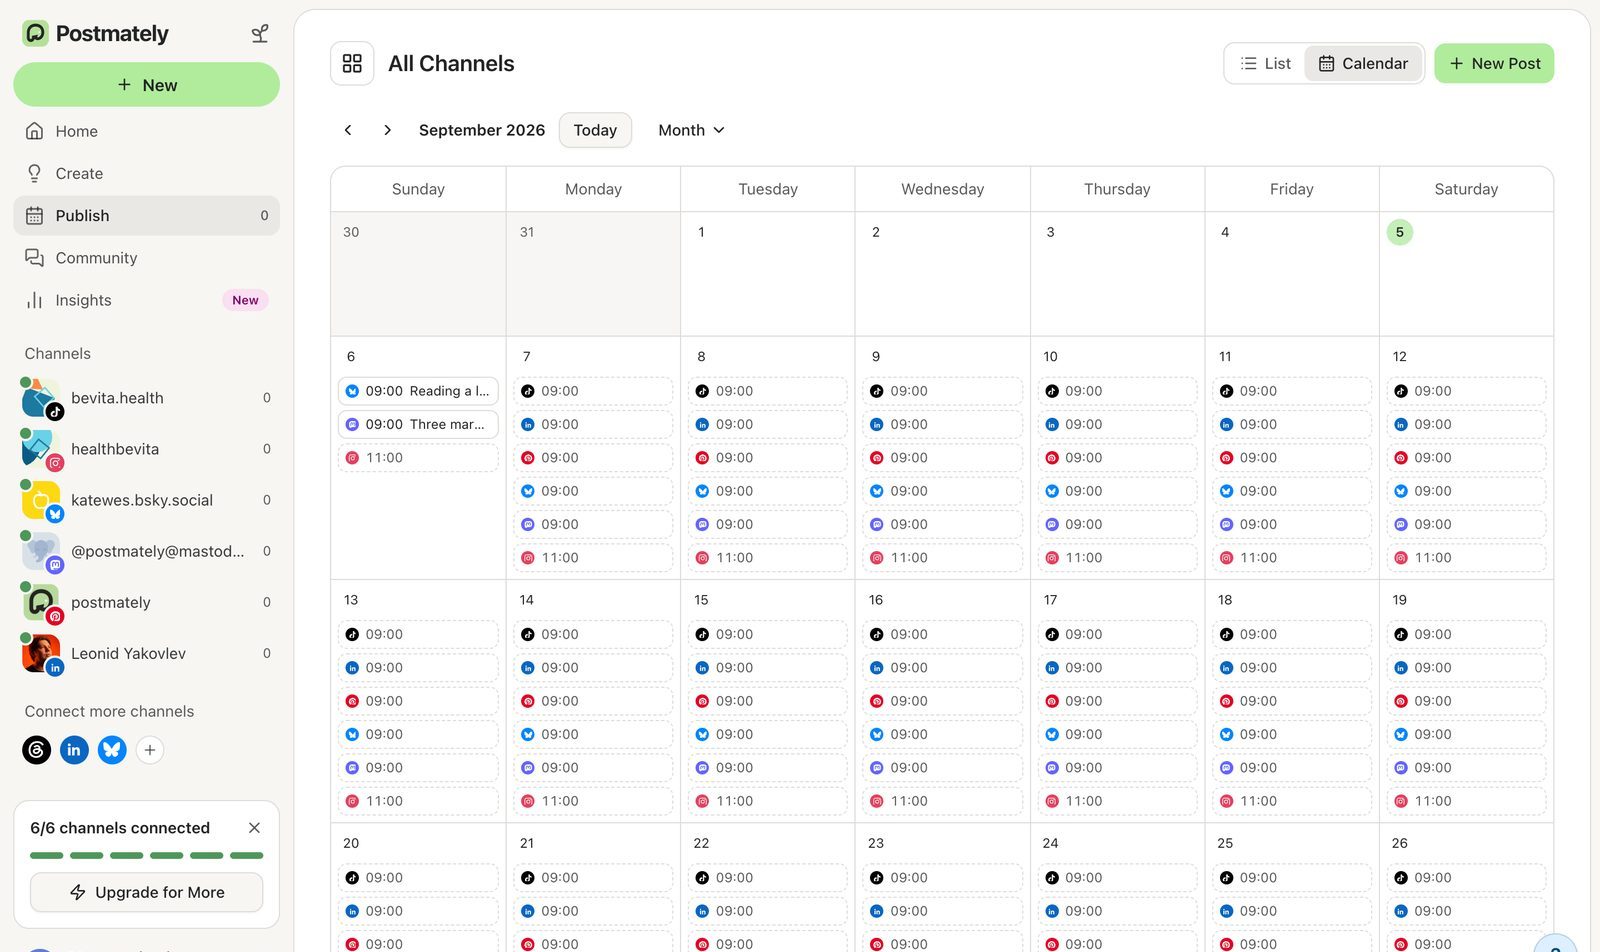The height and width of the screenshot is (952, 1600).
Task: Click the Bluesky 09:00 slot on September 10
Action: click(x=1117, y=491)
